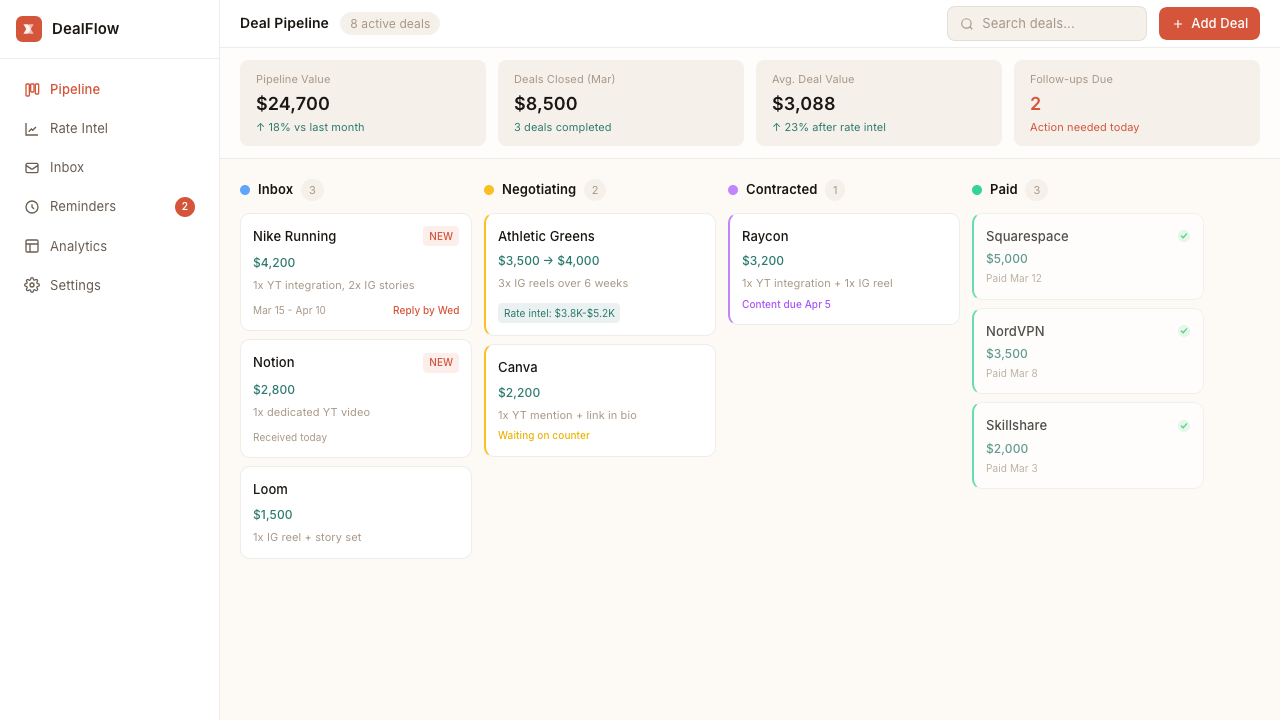Click the 18% vs last month text
Screen dimensions: 1280x720
tap(310, 127)
